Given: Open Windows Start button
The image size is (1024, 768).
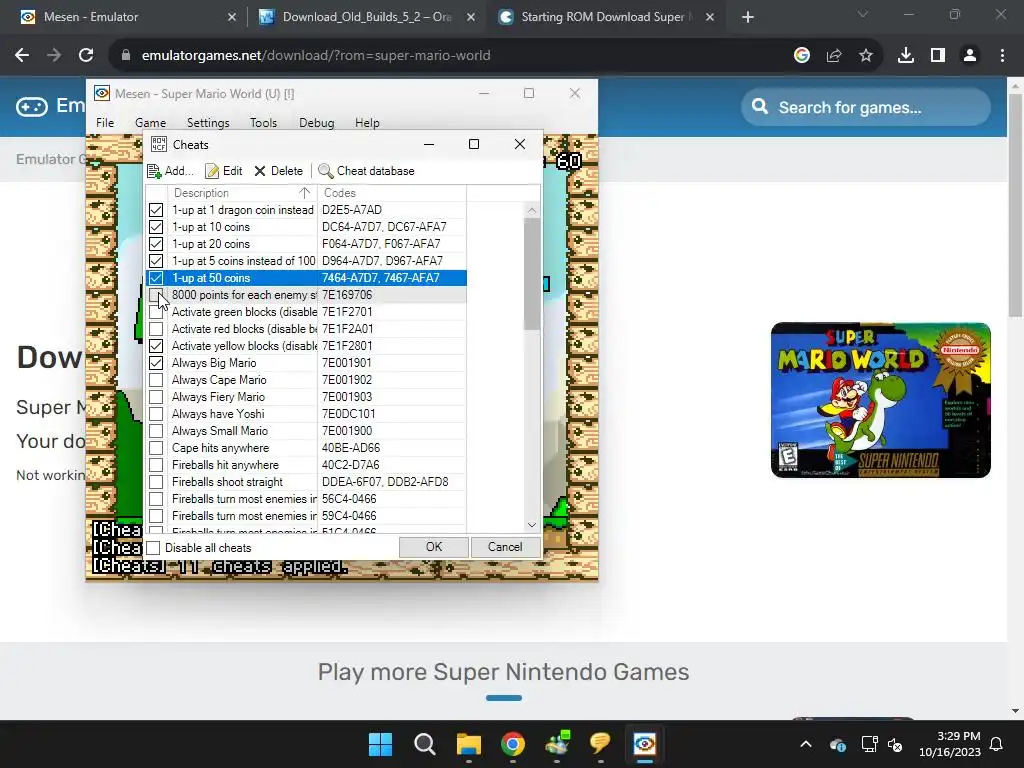Looking at the screenshot, I should [x=380, y=744].
